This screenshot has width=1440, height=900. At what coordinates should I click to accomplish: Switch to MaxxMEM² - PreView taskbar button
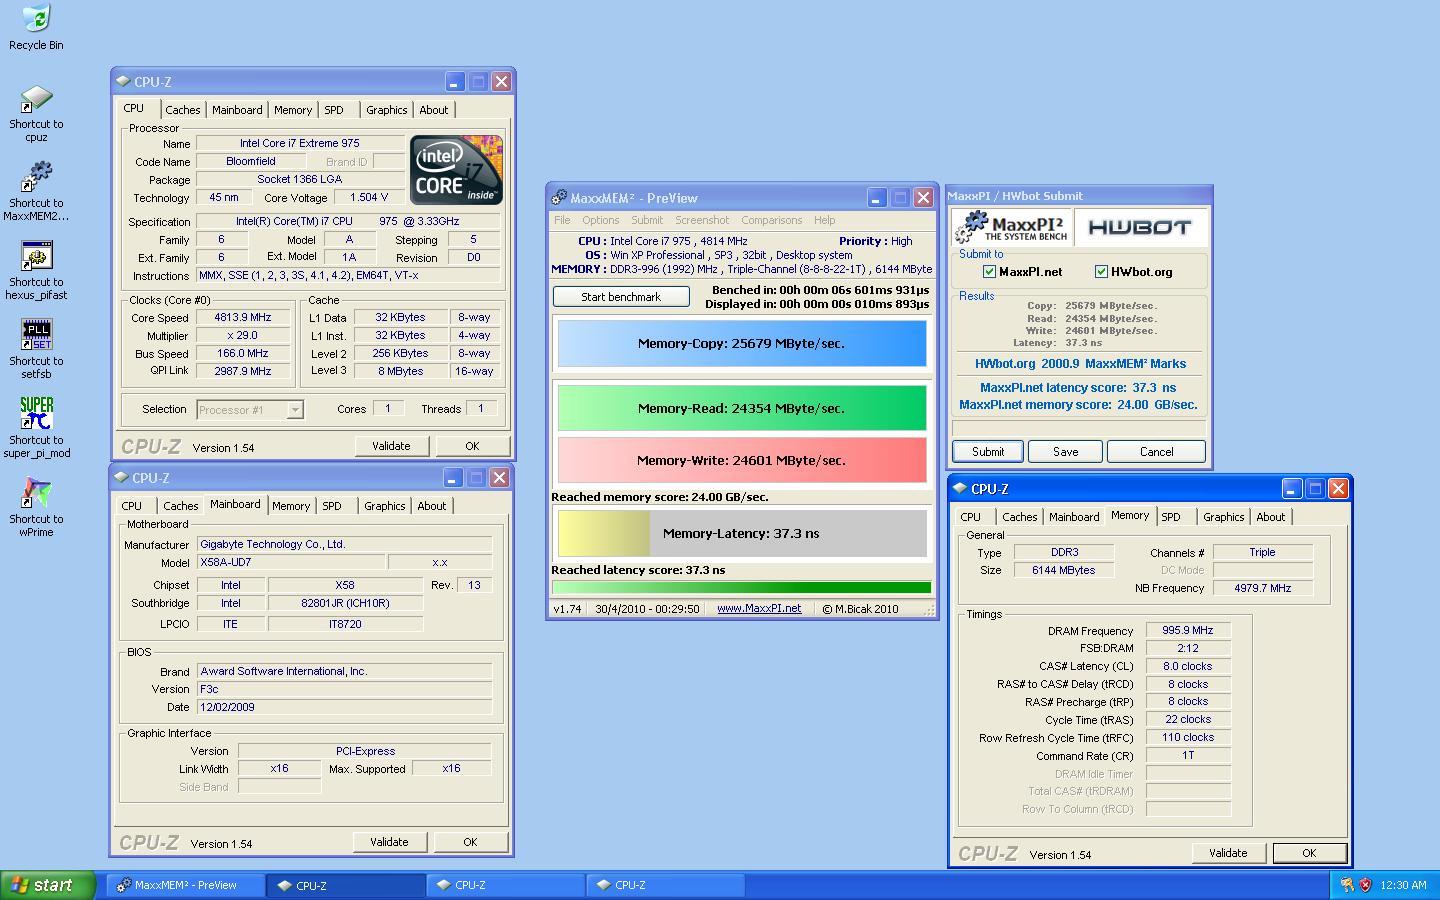tap(187, 885)
